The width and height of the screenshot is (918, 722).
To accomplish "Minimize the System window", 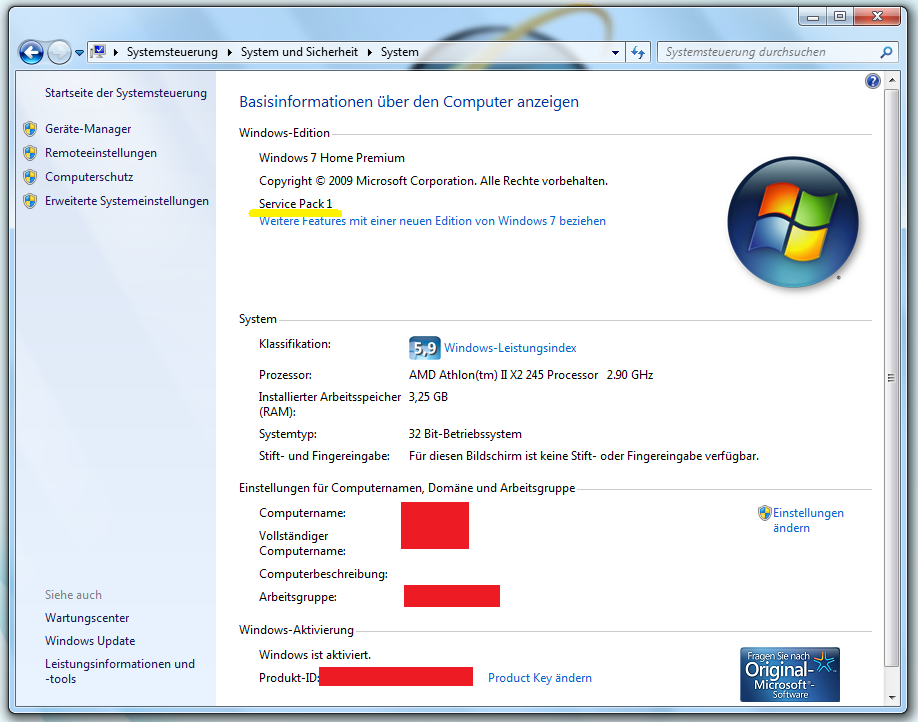I will (813, 17).
